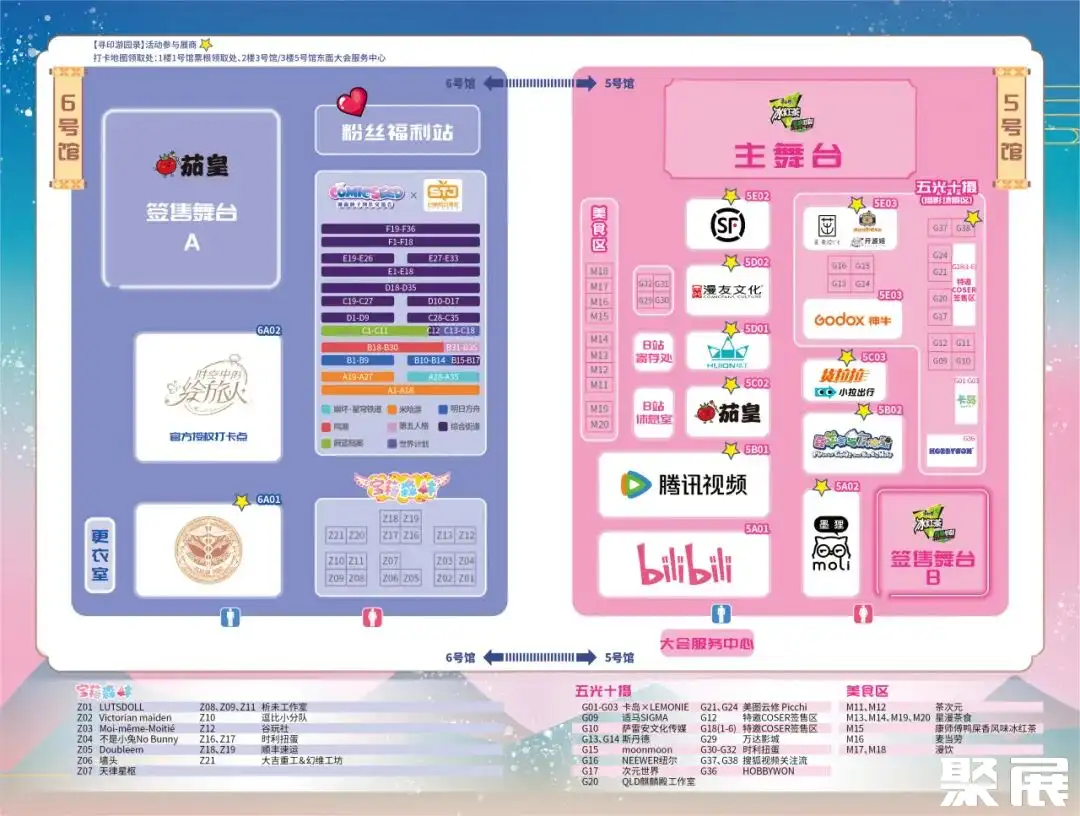The image size is (1080, 816).
Task: Click the D18-D35 booth row bar
Action: [400, 288]
